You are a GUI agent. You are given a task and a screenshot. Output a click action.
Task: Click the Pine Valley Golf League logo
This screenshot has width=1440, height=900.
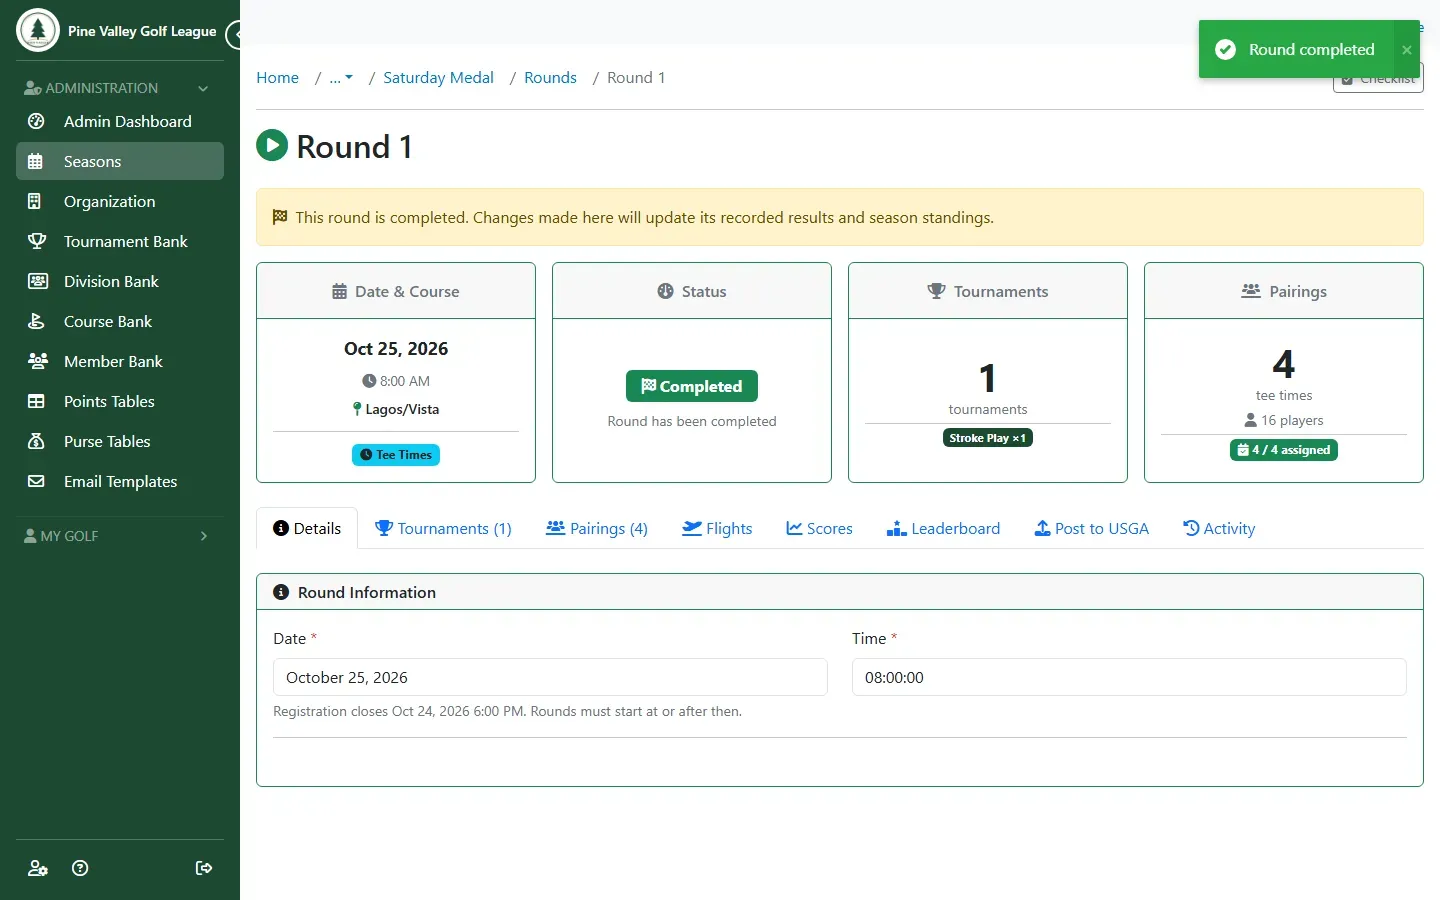38,30
